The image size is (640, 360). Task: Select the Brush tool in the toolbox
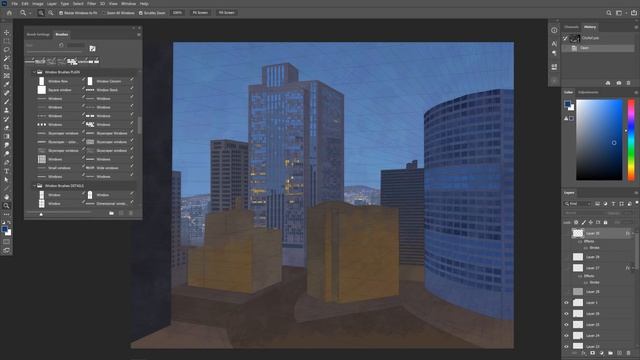click(x=7, y=102)
